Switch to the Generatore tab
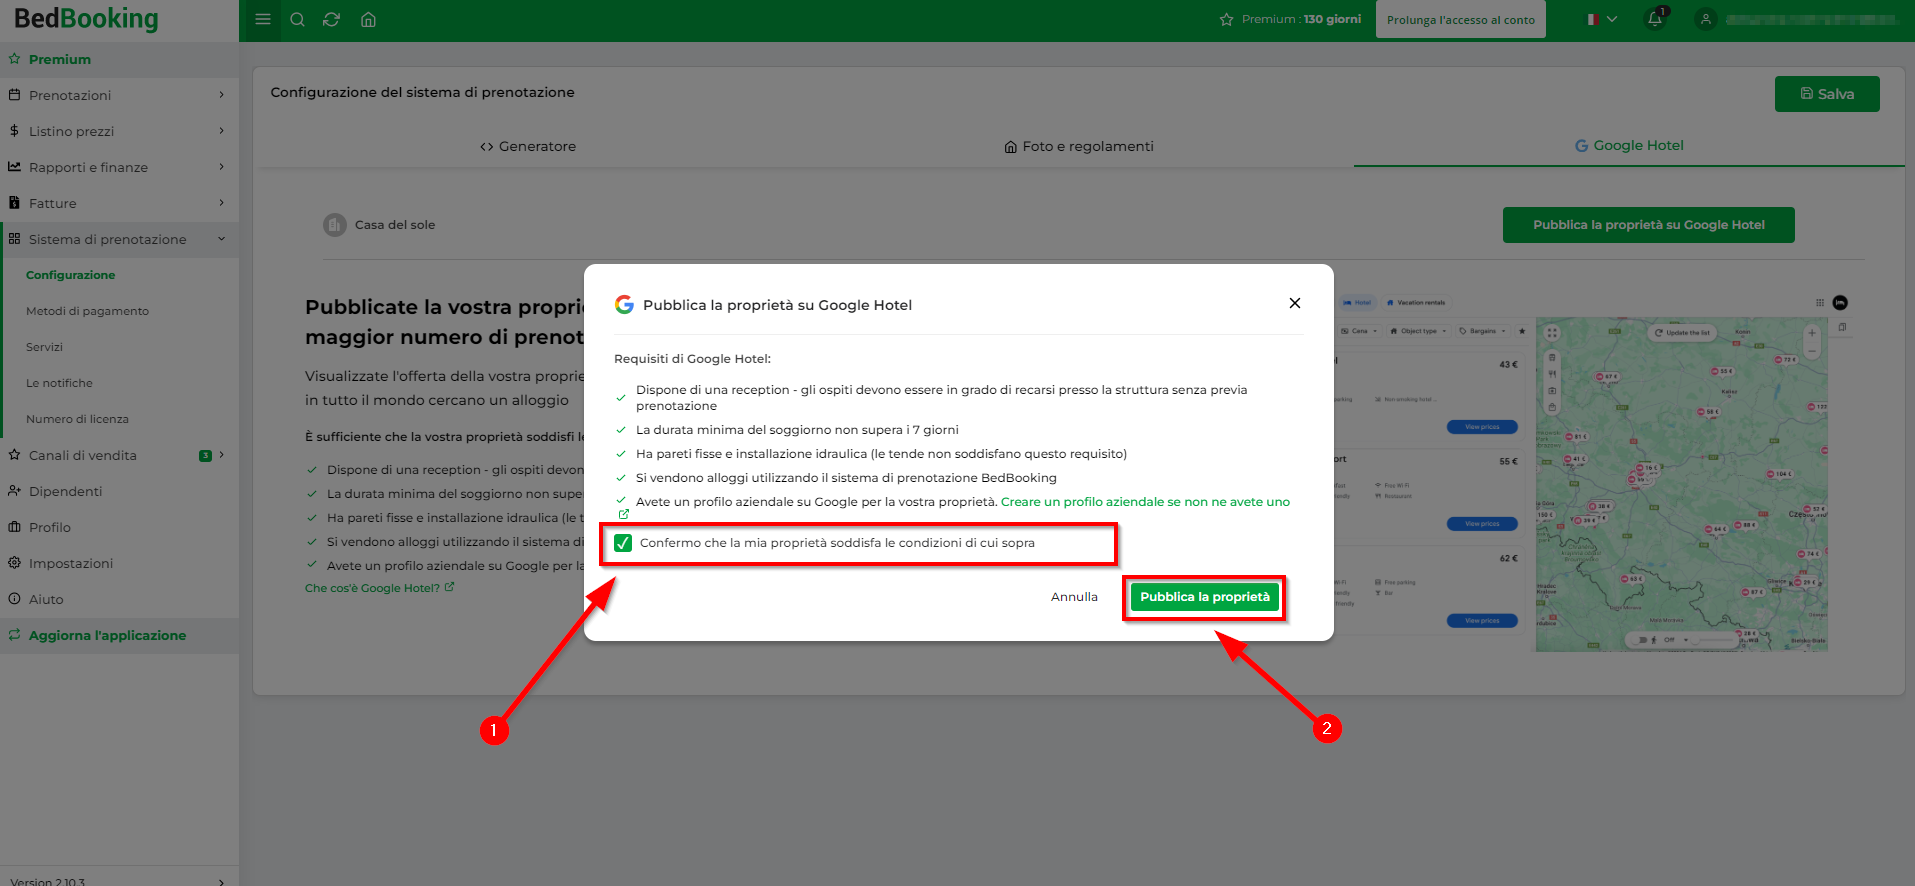The width and height of the screenshot is (1915, 886). coord(528,146)
